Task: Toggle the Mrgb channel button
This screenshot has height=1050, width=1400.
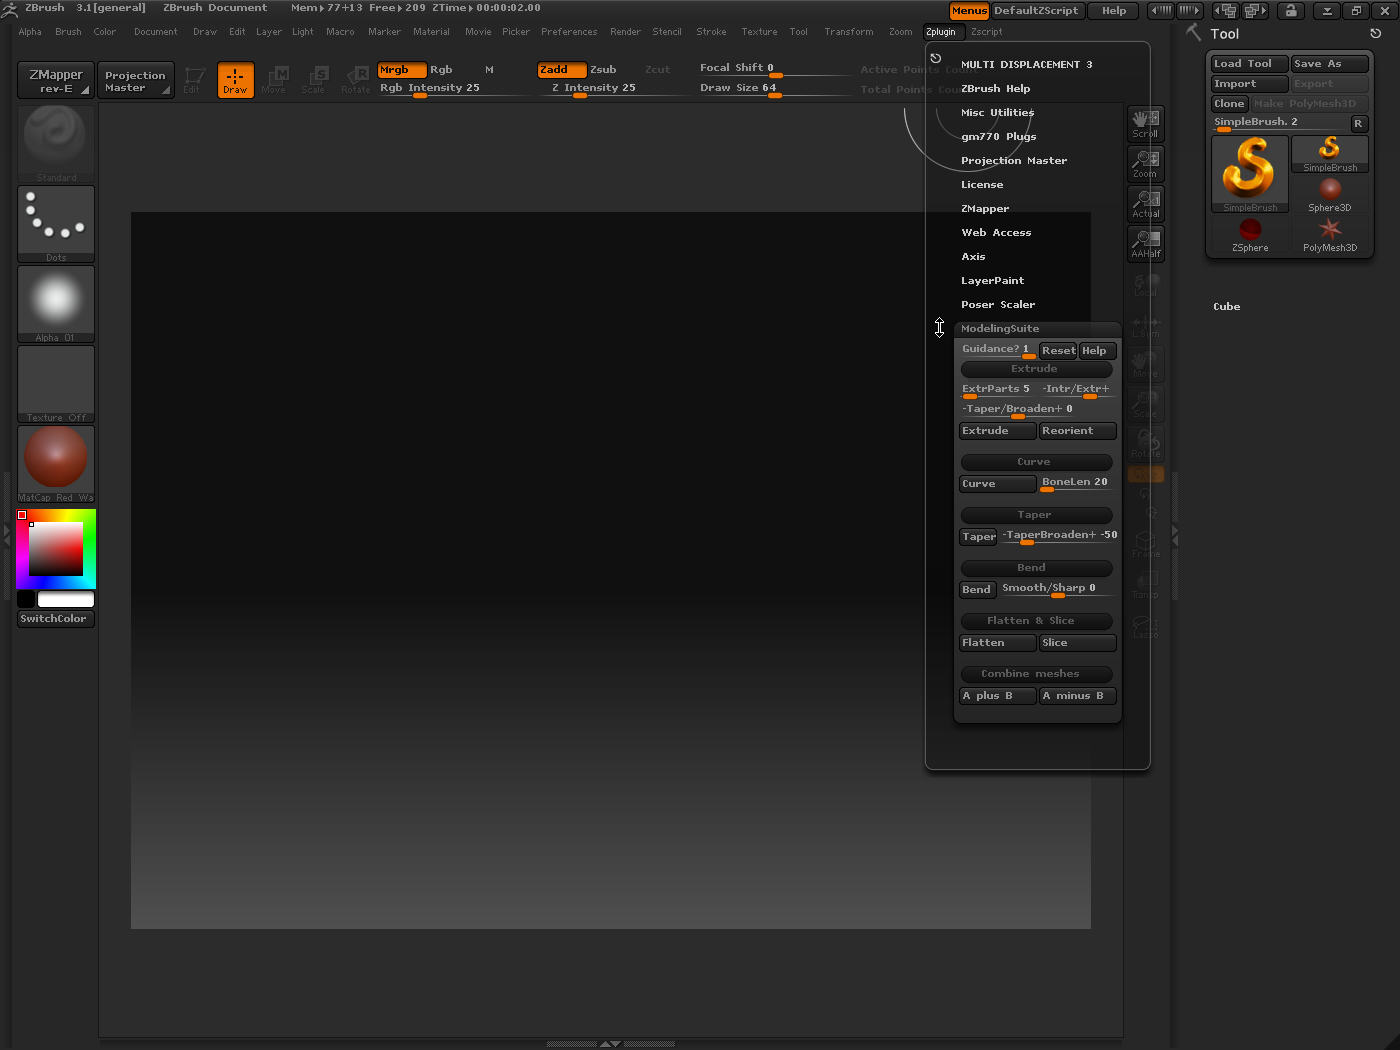Action: click(401, 70)
